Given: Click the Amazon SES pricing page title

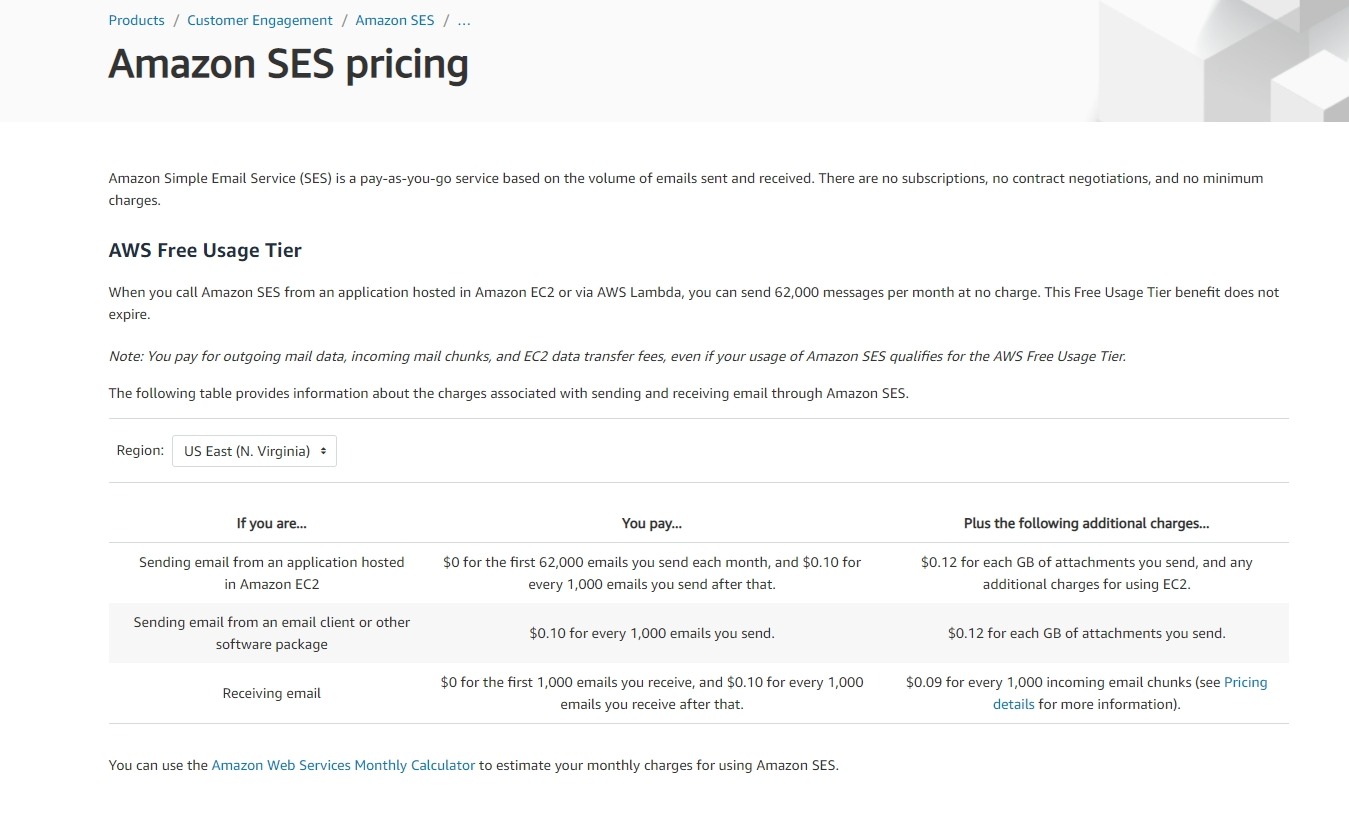Looking at the screenshot, I should (x=288, y=64).
